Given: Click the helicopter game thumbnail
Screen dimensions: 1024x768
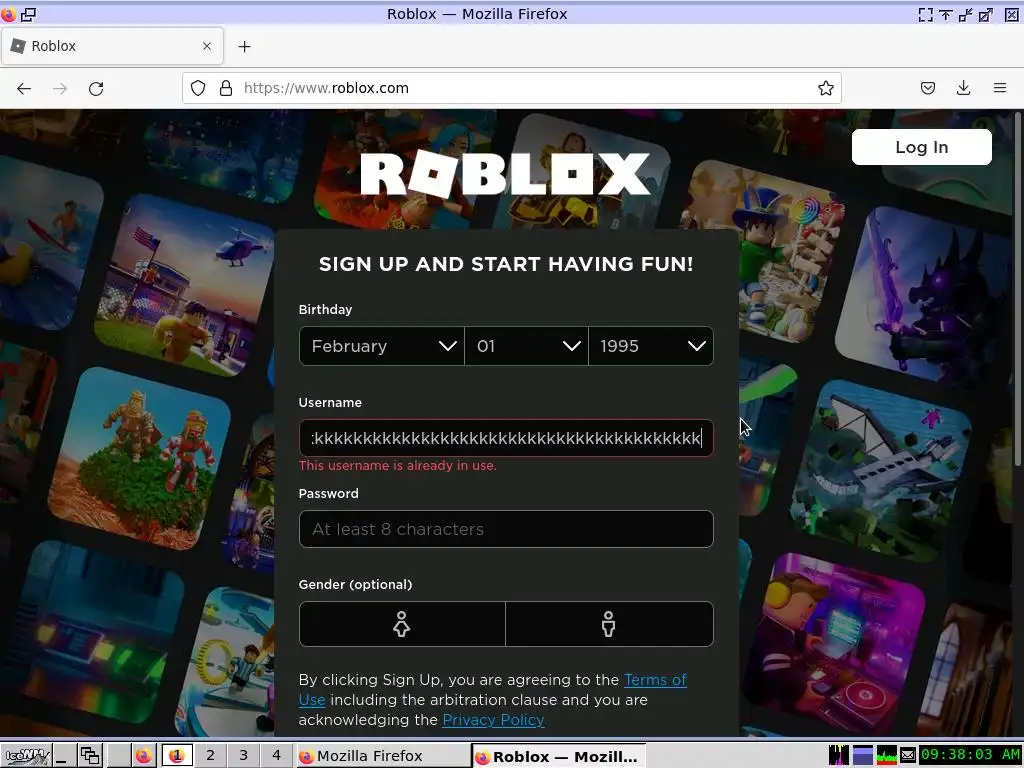Looking at the screenshot, I should pyautogui.click(x=184, y=284).
